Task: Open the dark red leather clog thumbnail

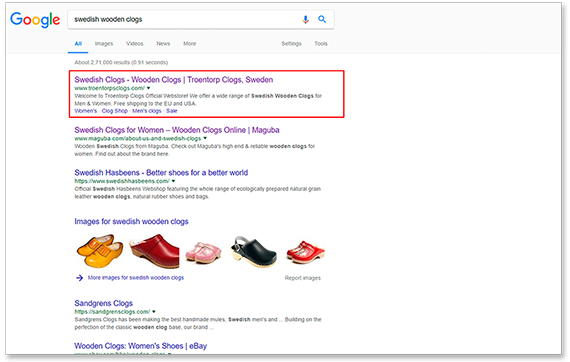Action: [x=154, y=251]
